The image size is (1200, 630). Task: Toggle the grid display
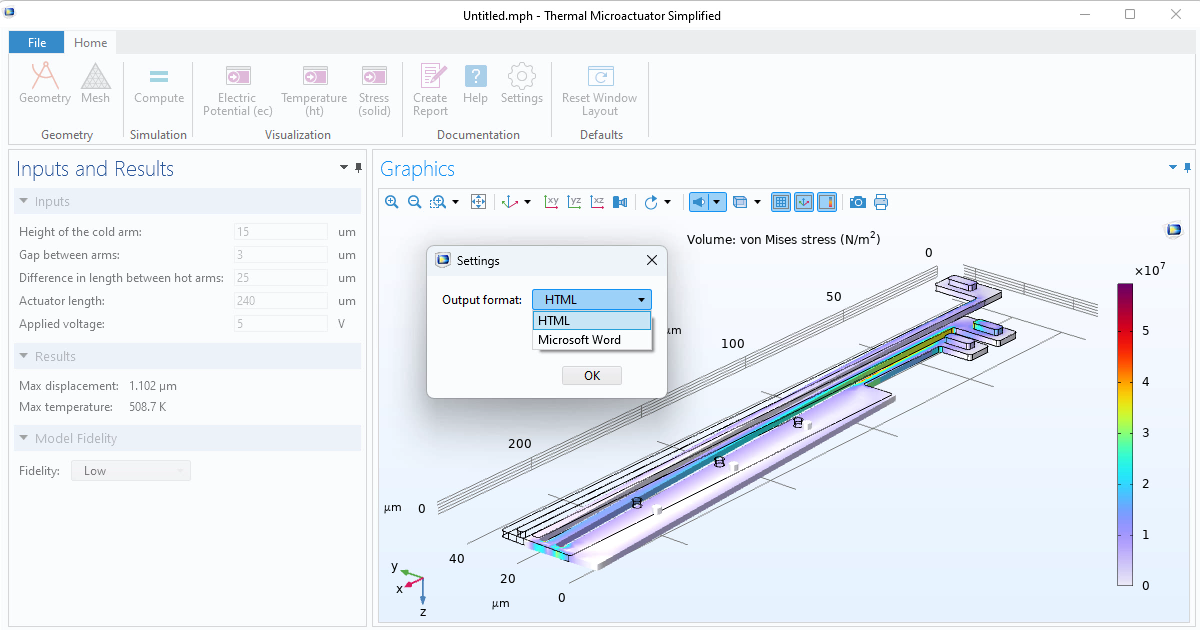(781, 202)
